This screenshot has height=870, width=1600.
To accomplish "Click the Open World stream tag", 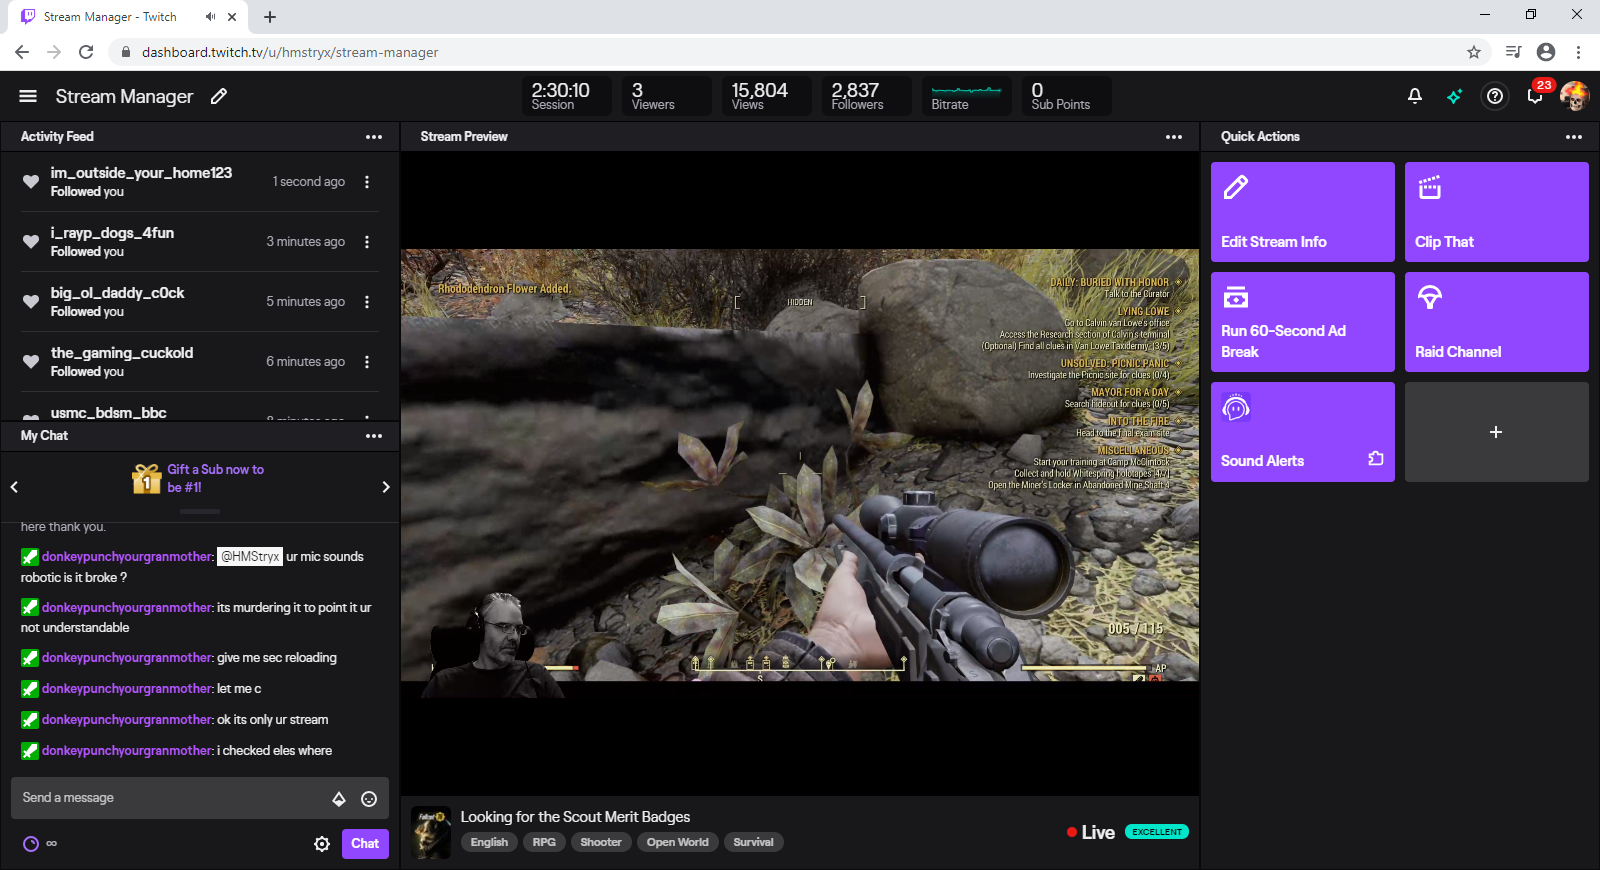I will point(677,843).
